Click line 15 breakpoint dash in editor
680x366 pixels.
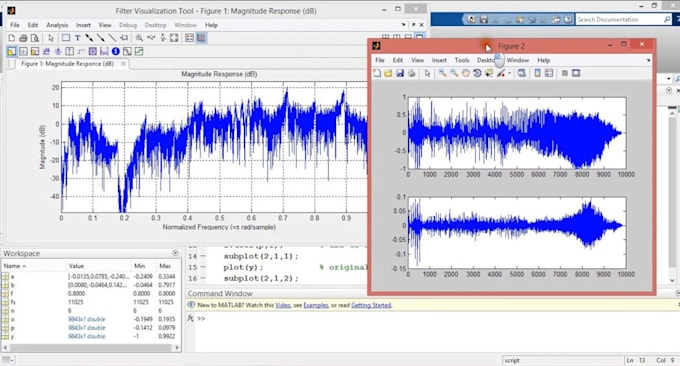203,268
